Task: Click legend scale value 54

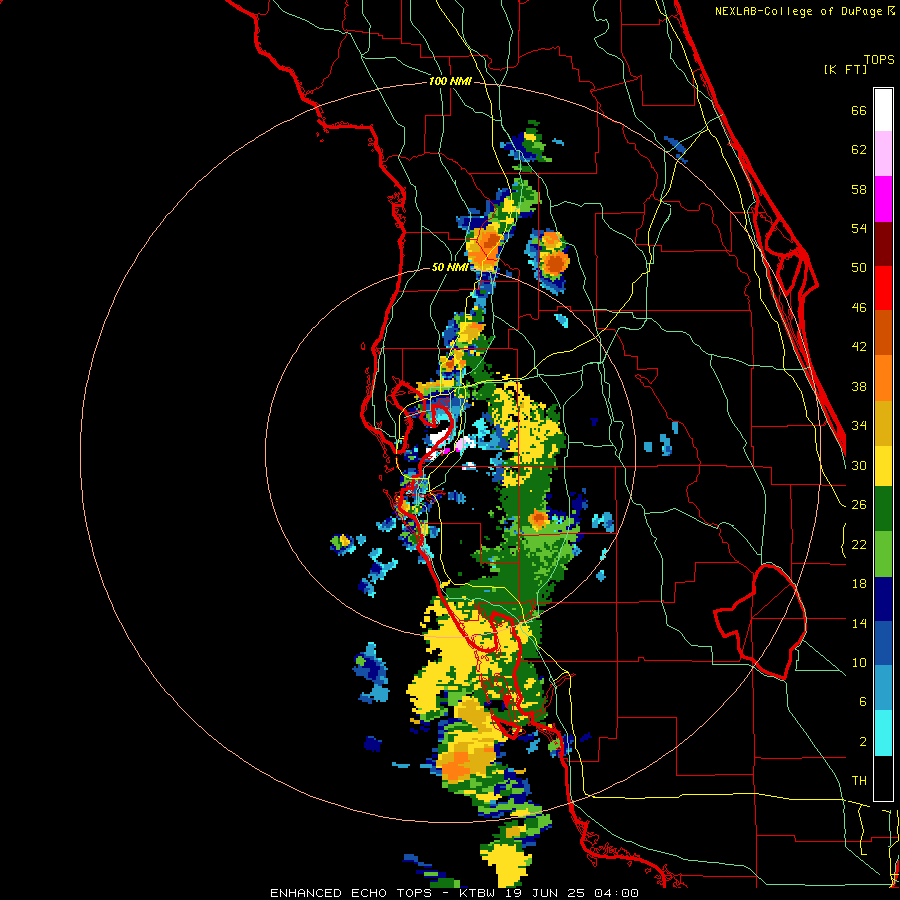Action: [859, 228]
